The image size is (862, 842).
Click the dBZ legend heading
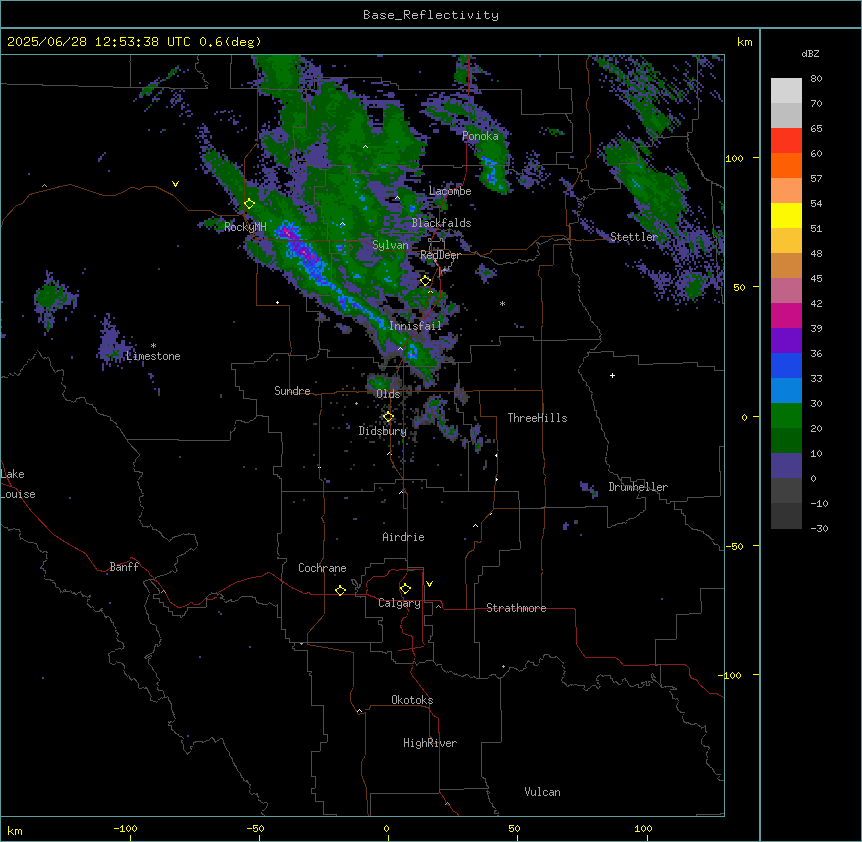pyautogui.click(x=810, y=53)
